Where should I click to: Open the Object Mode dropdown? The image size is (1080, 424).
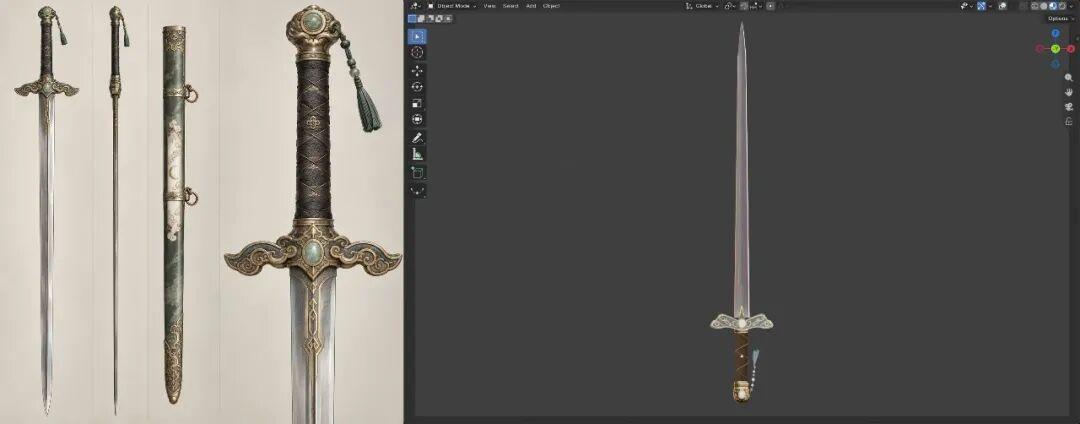pos(452,6)
